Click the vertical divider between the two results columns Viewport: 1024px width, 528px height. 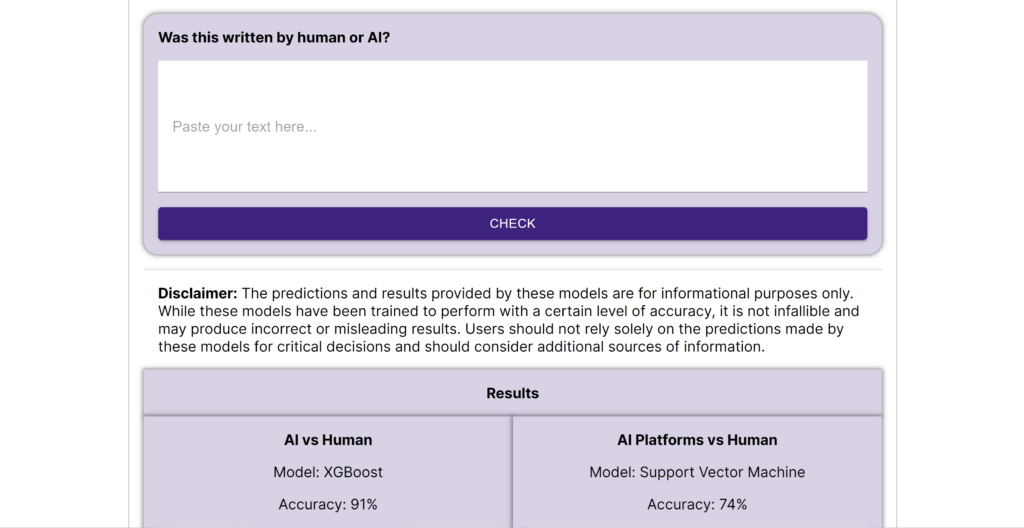click(x=512, y=470)
